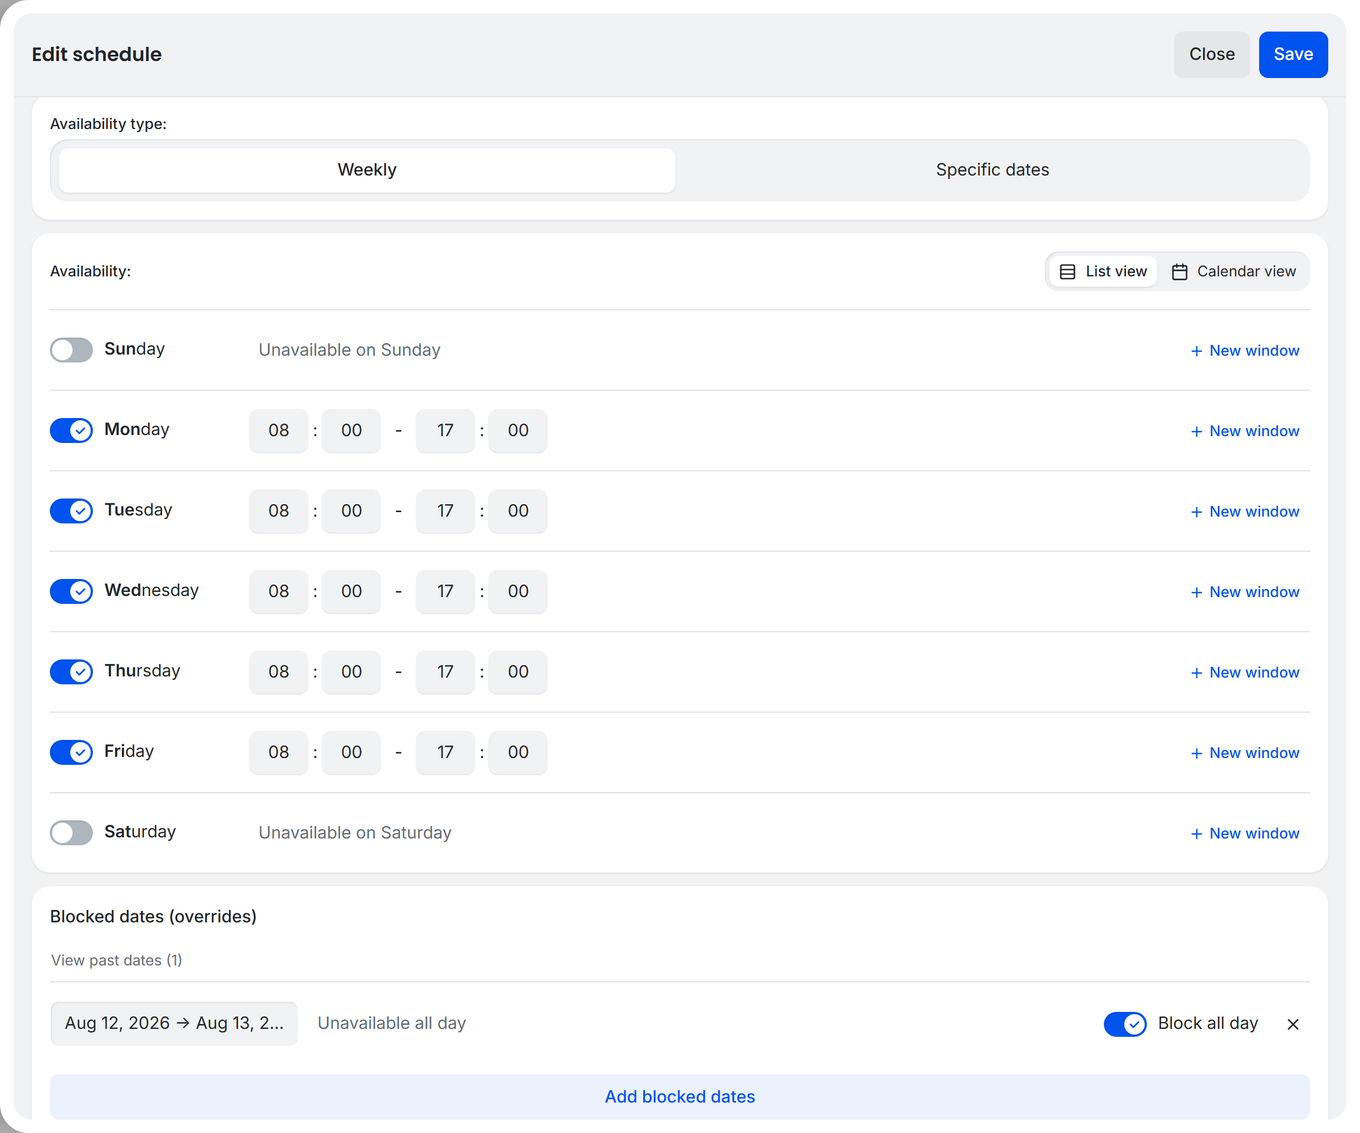This screenshot has width=1360, height=1133.
Task: Toggle Wednesday availability off
Action: (x=71, y=591)
